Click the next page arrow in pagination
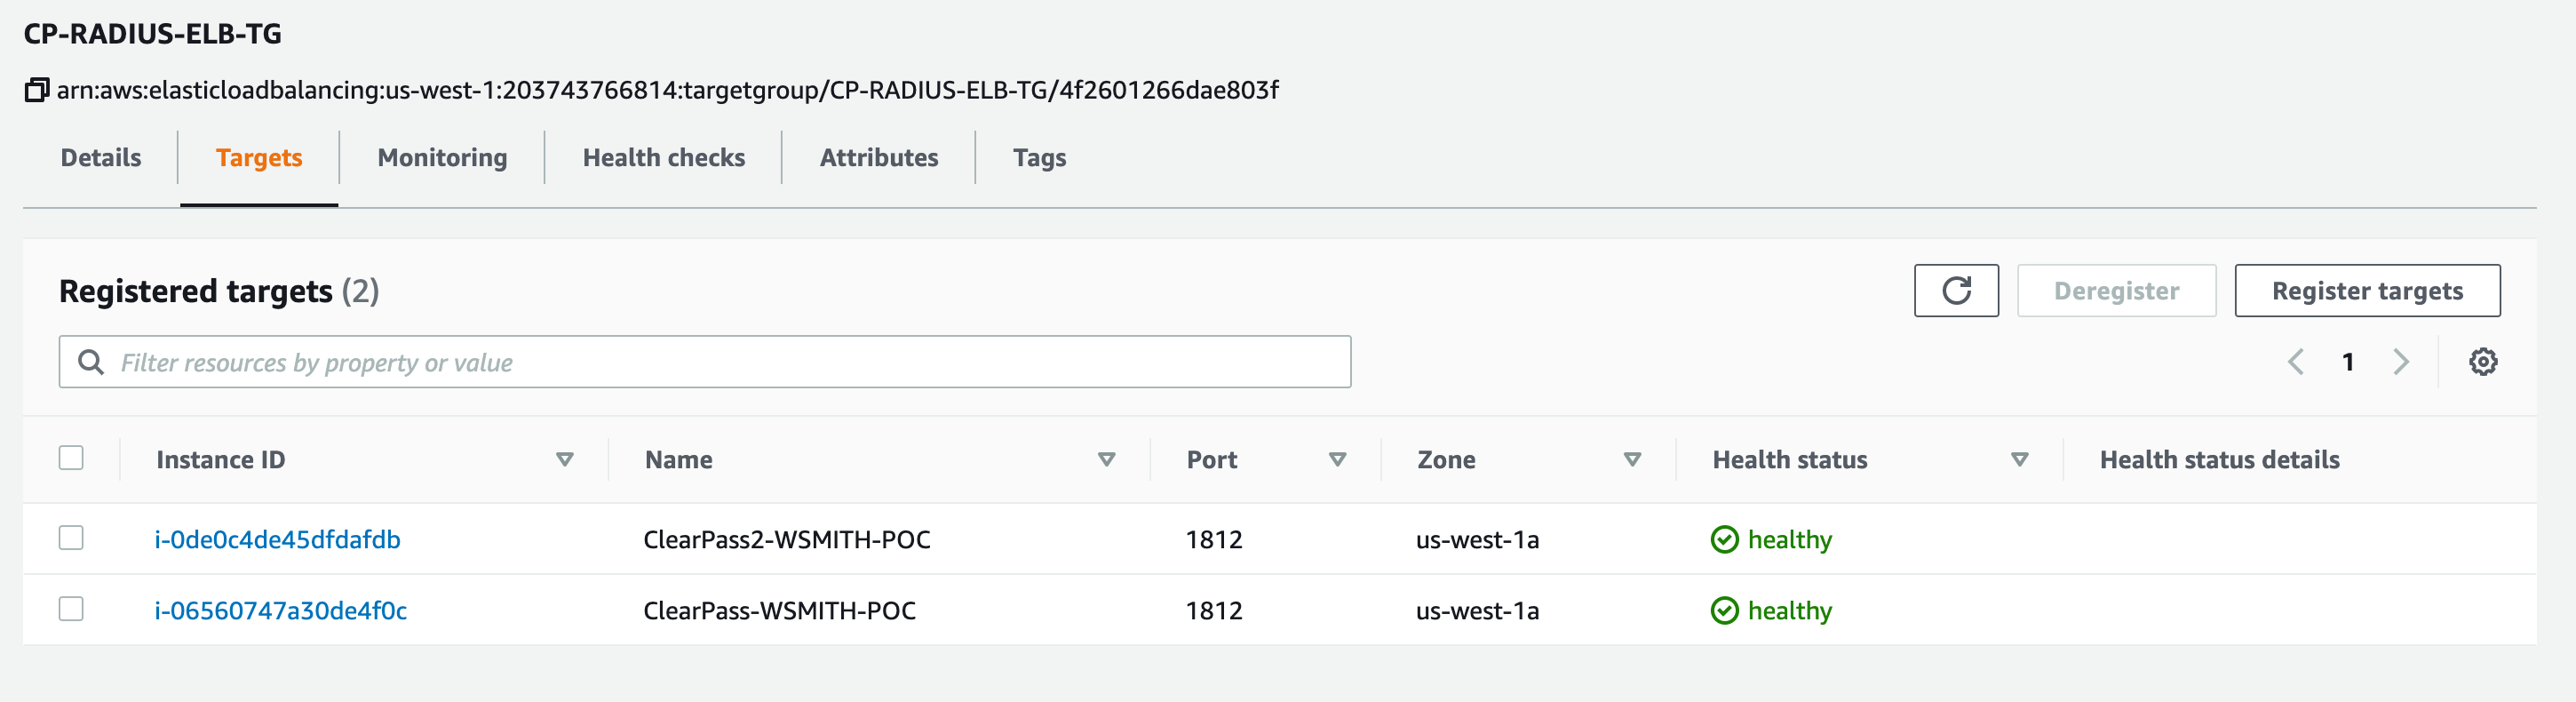The width and height of the screenshot is (2576, 702). click(x=2402, y=362)
